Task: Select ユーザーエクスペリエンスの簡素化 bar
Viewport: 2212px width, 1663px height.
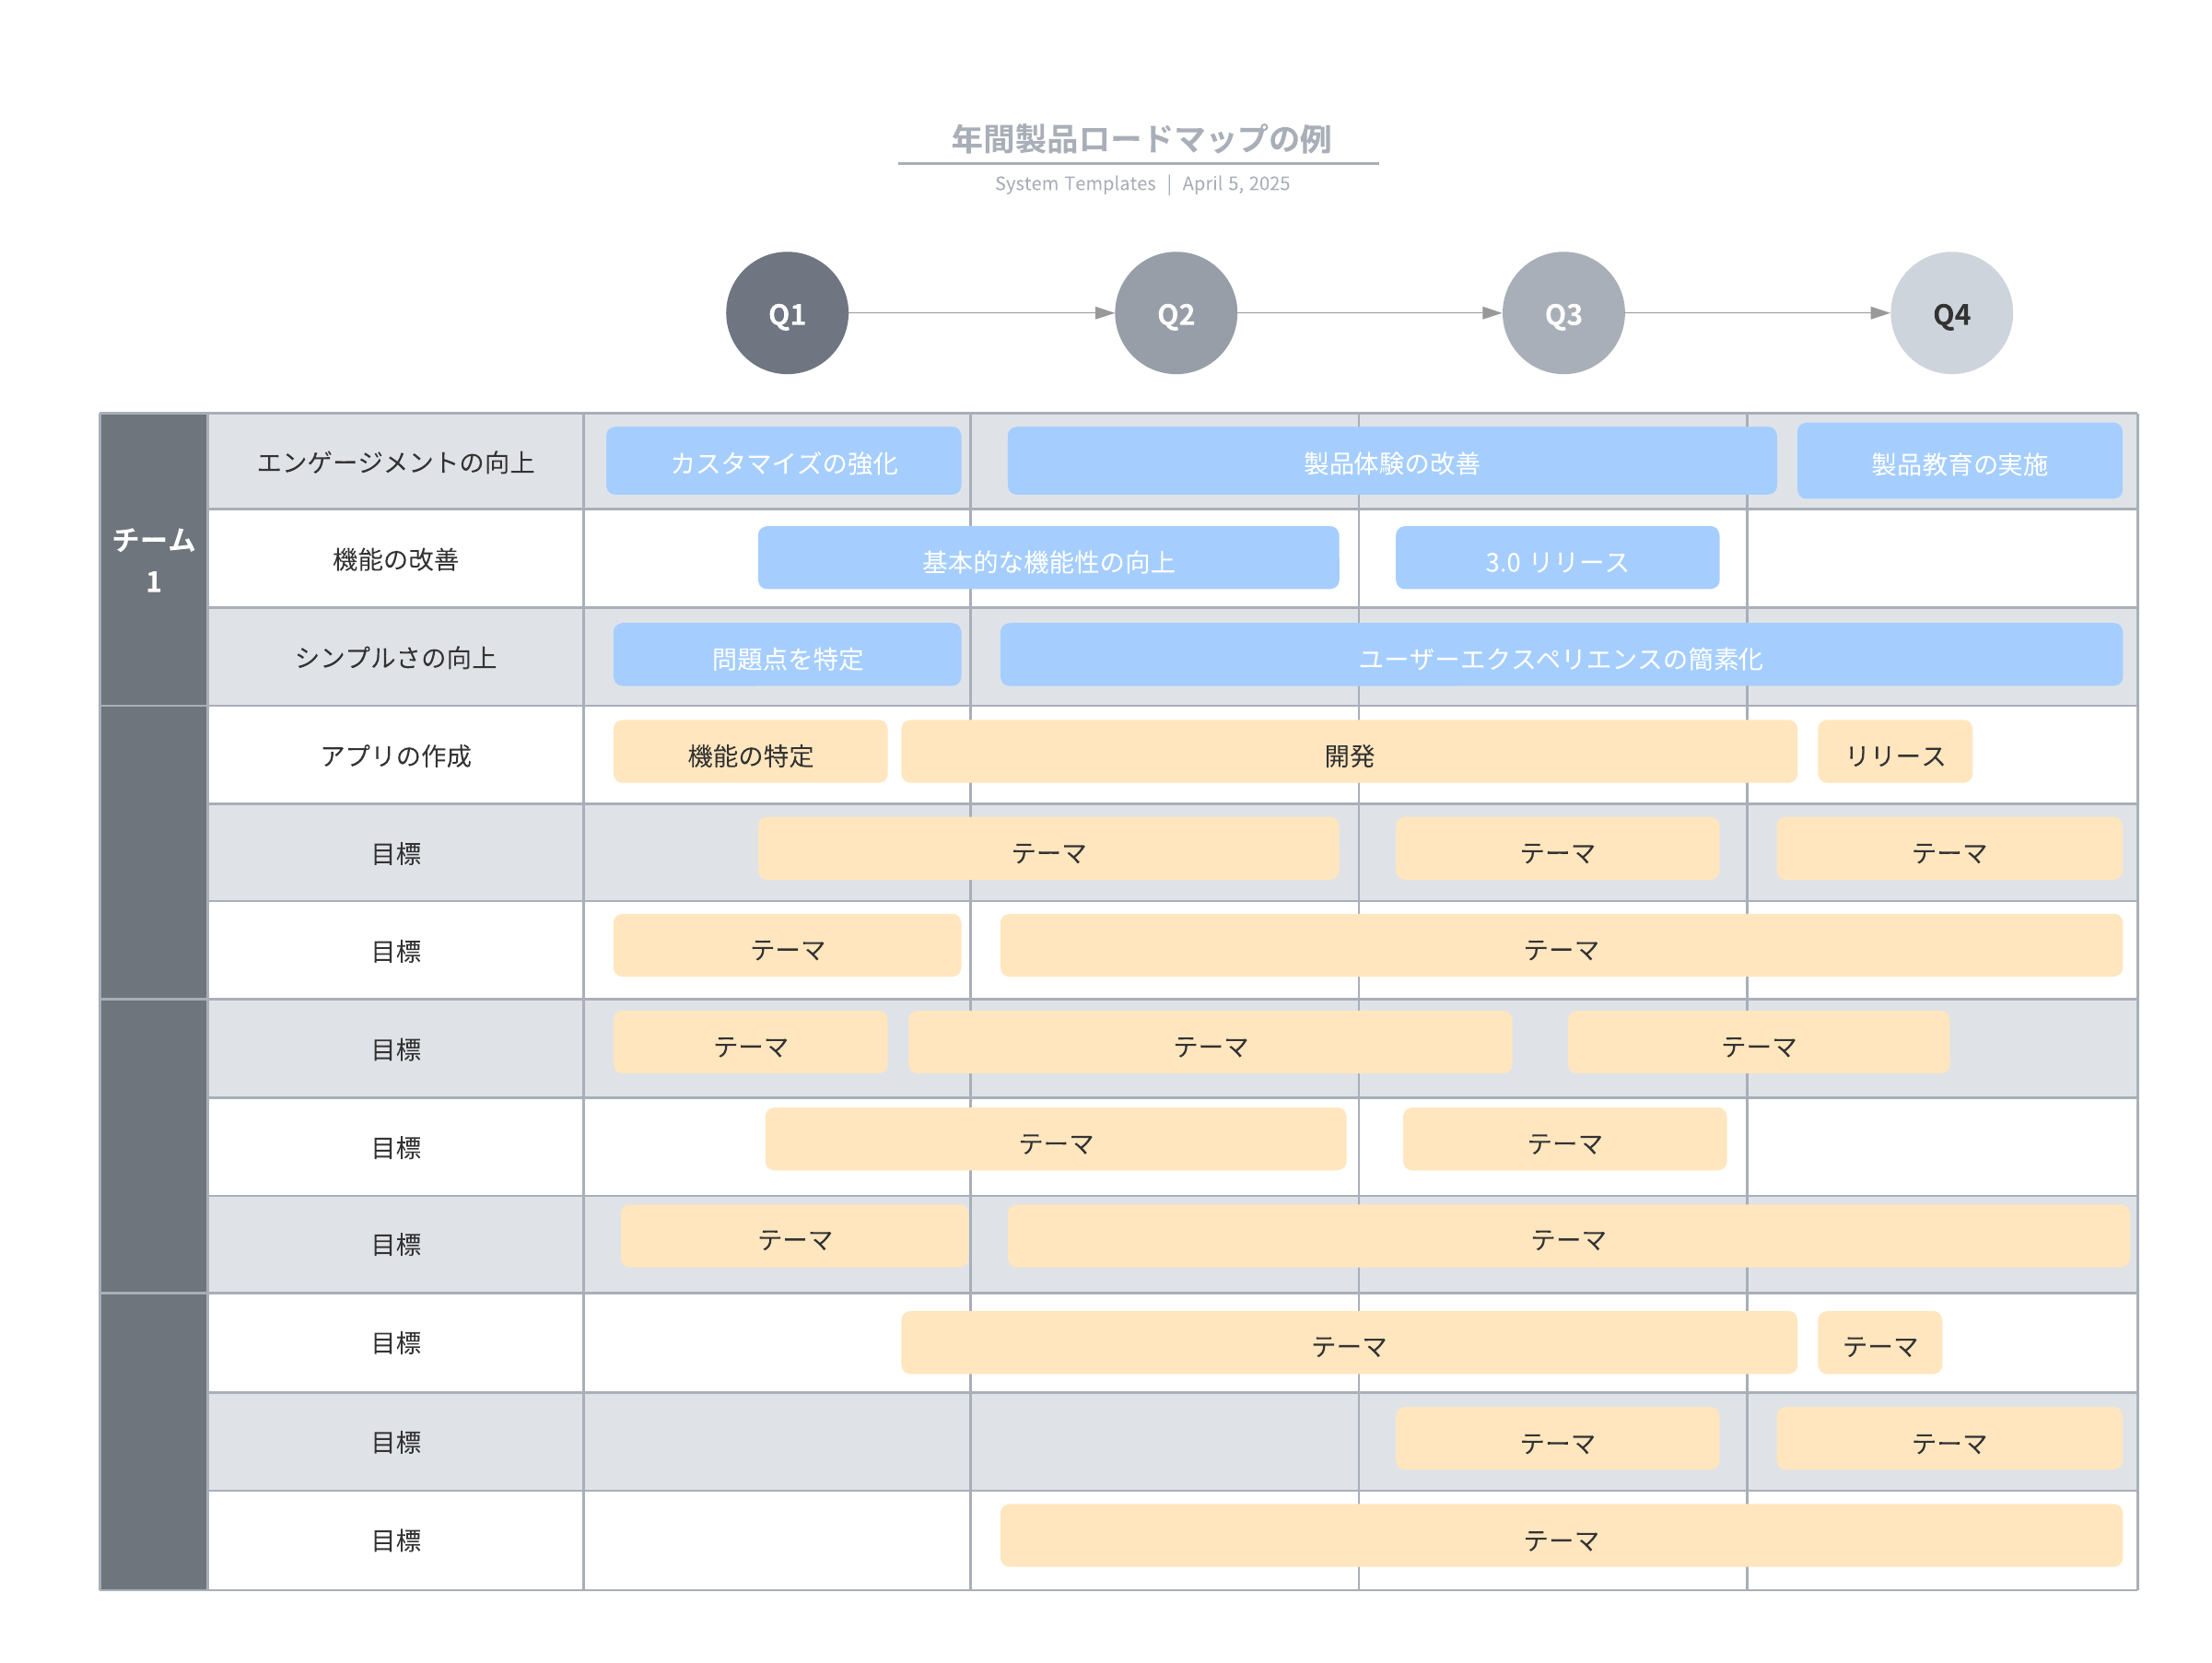Action: [1560, 657]
